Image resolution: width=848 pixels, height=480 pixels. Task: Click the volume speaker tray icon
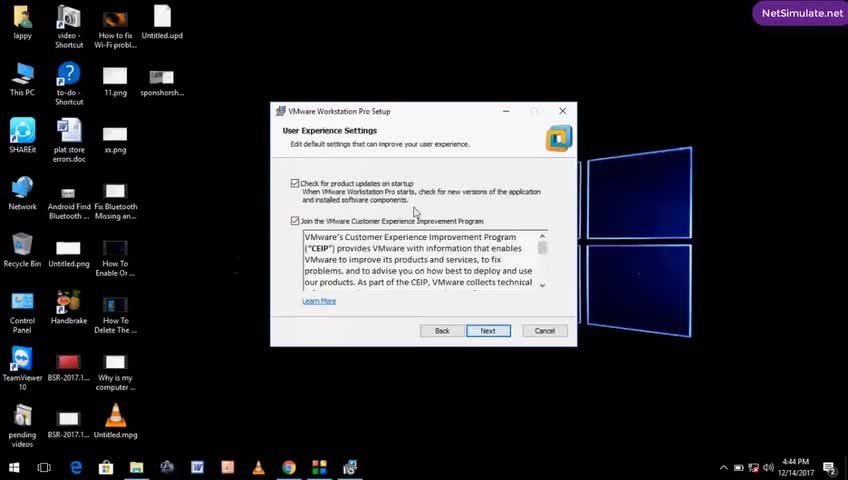(768, 468)
